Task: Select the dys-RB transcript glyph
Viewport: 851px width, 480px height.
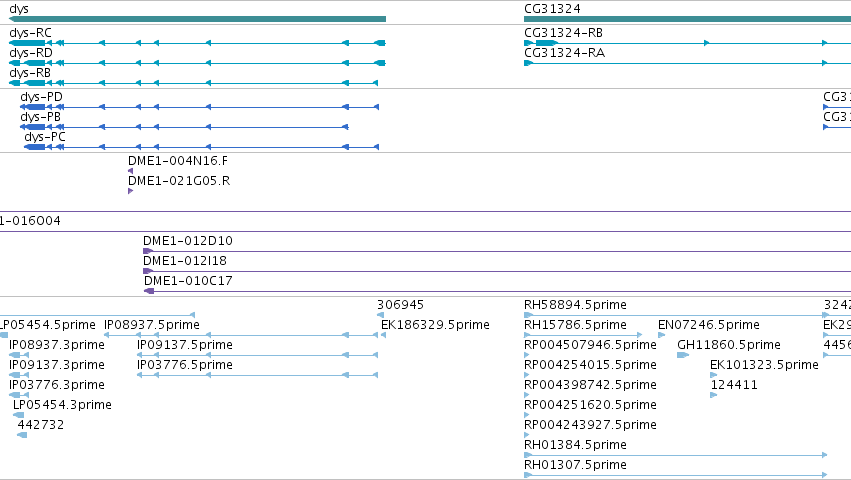Action: [x=194, y=83]
